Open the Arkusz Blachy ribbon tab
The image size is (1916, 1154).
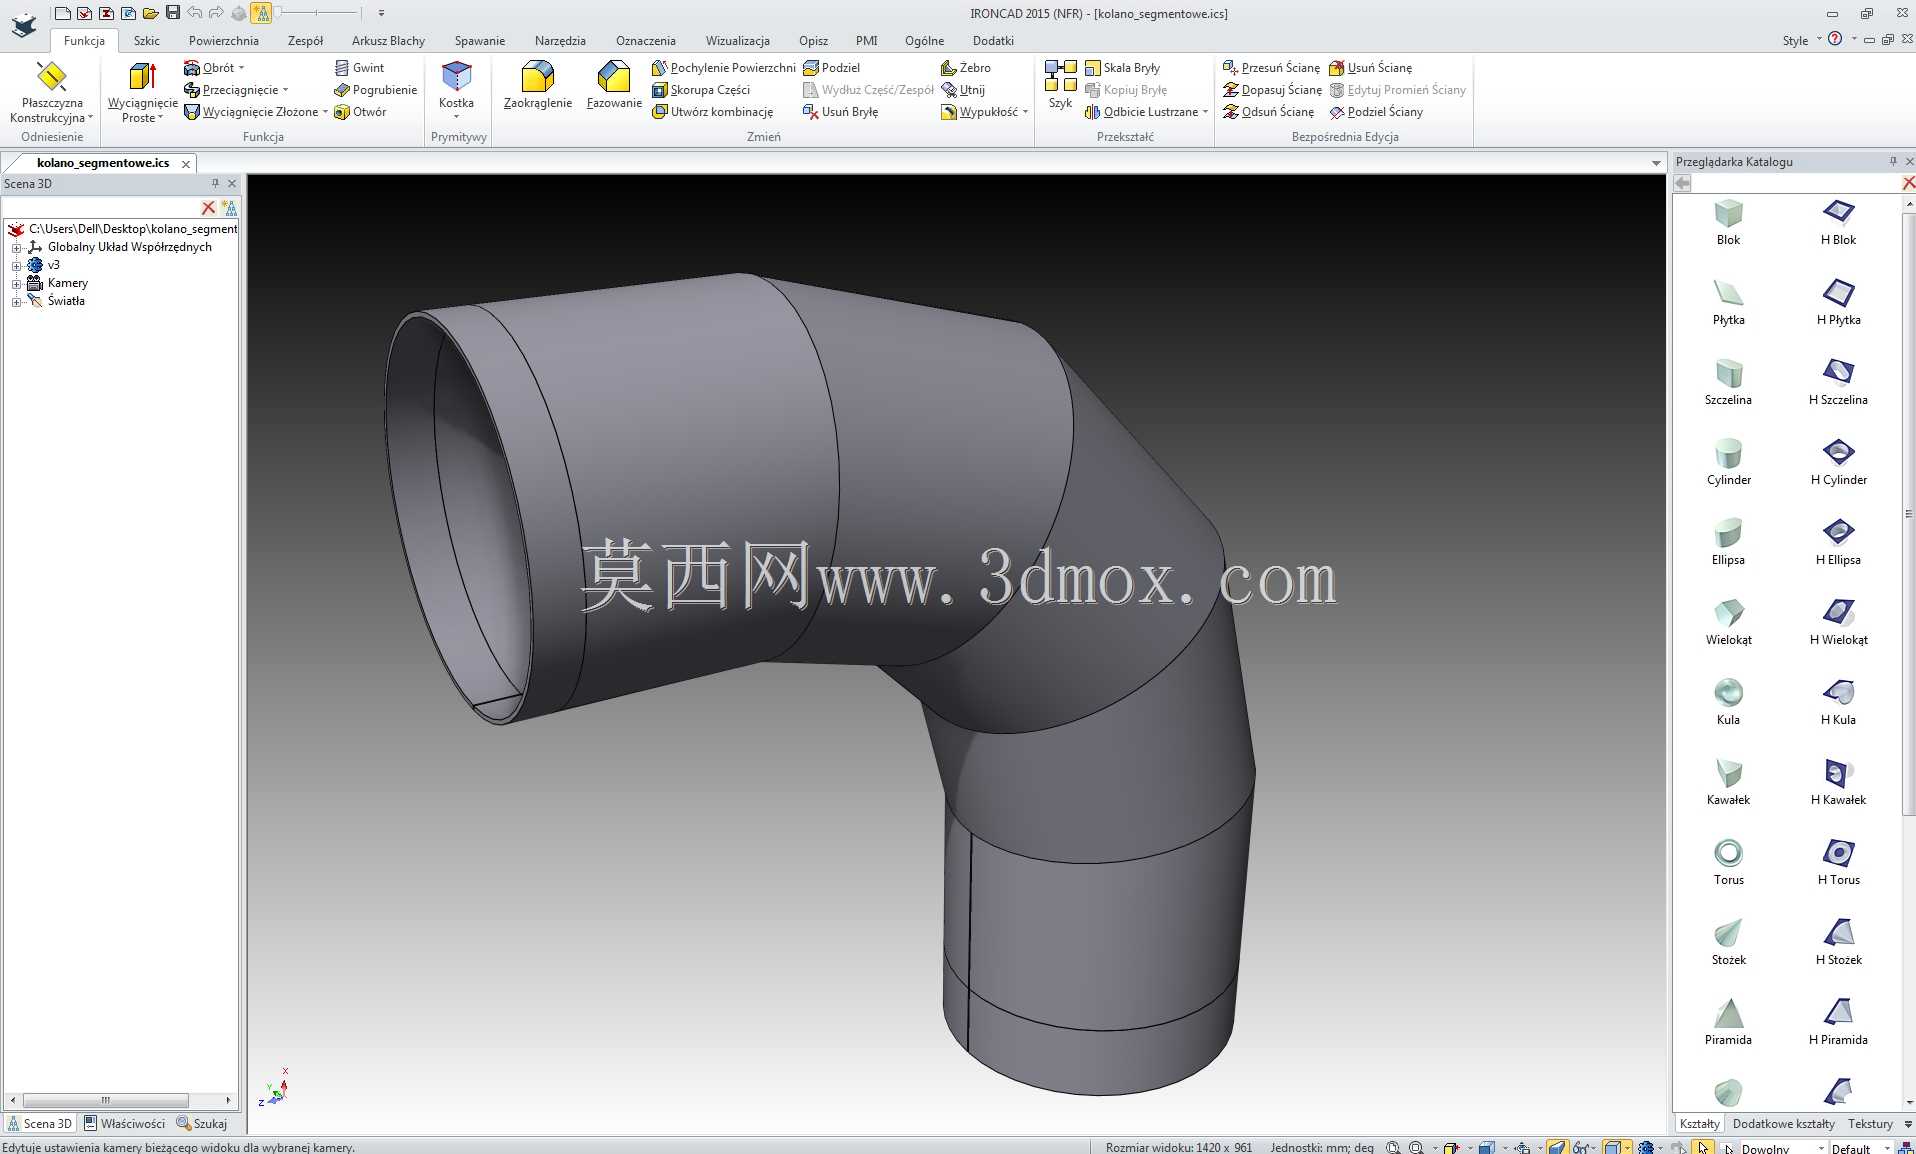coord(388,41)
